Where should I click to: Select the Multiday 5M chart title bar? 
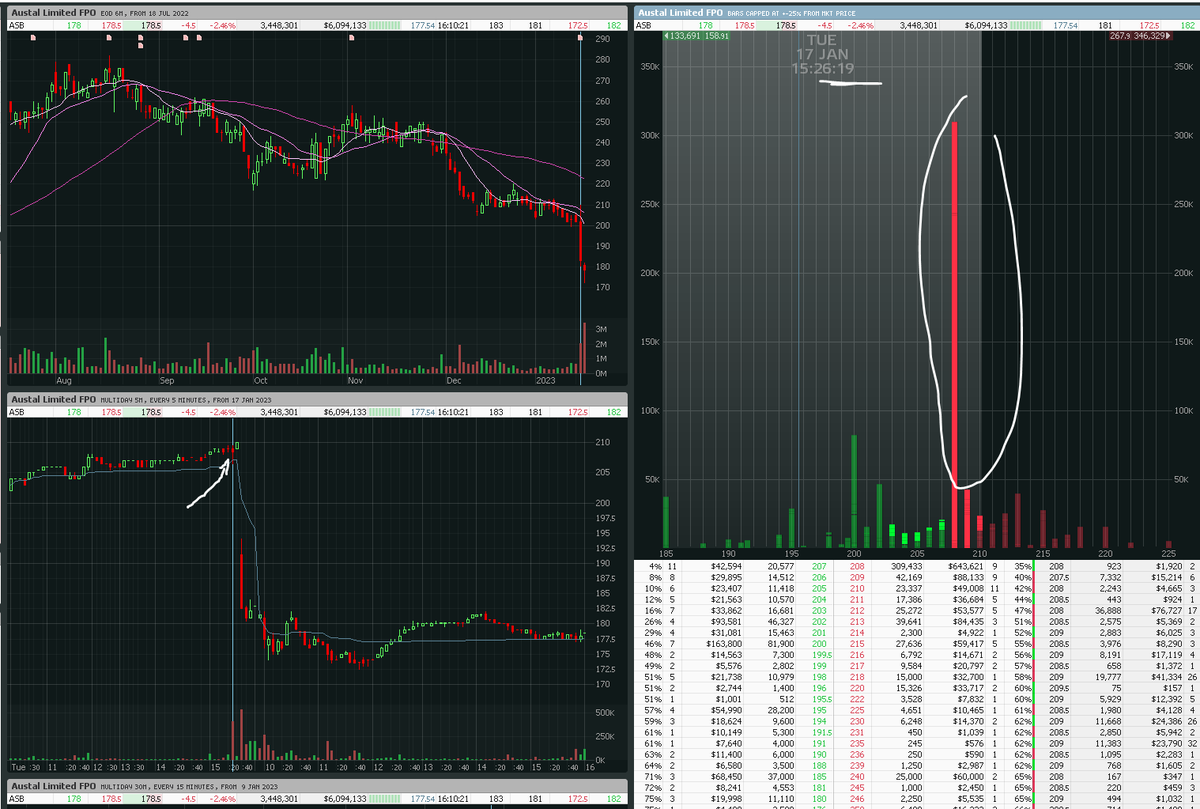point(317,399)
